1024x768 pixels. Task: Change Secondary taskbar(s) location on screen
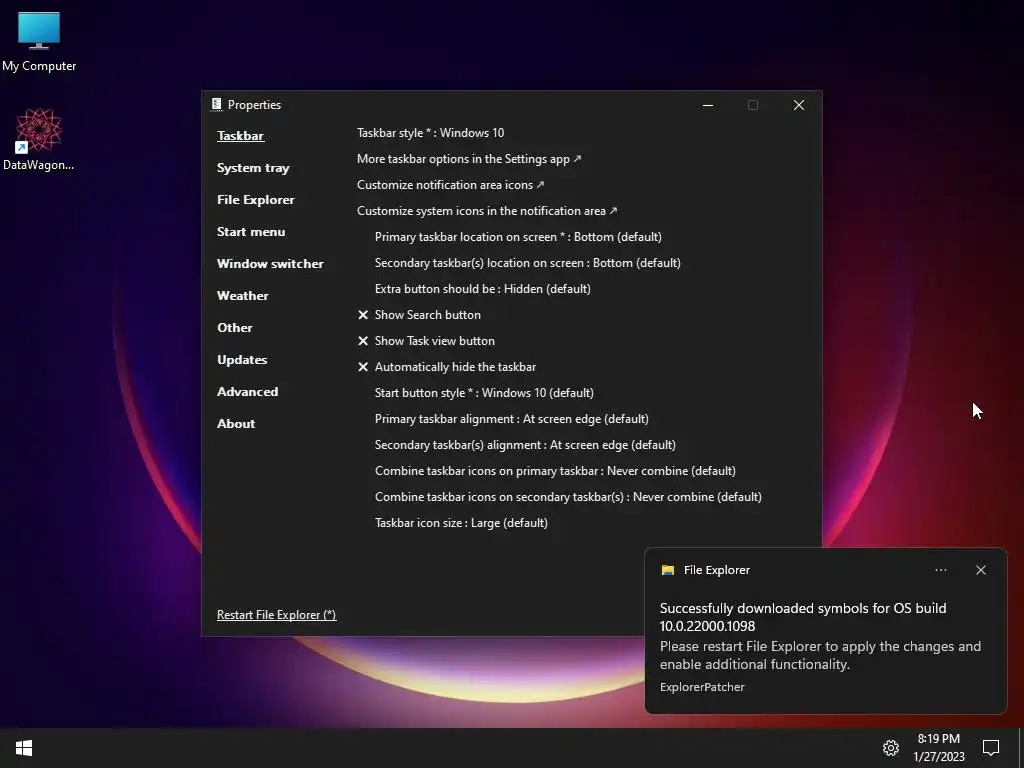[x=528, y=263]
